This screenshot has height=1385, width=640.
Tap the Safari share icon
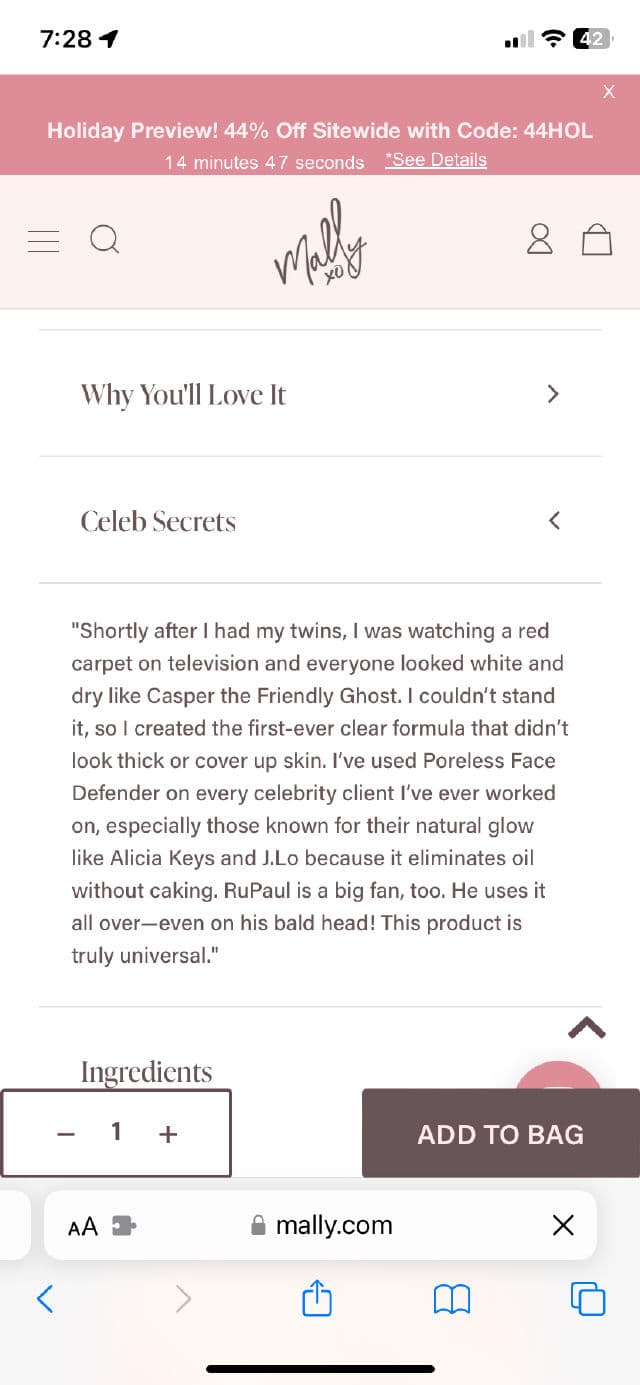click(x=317, y=1298)
